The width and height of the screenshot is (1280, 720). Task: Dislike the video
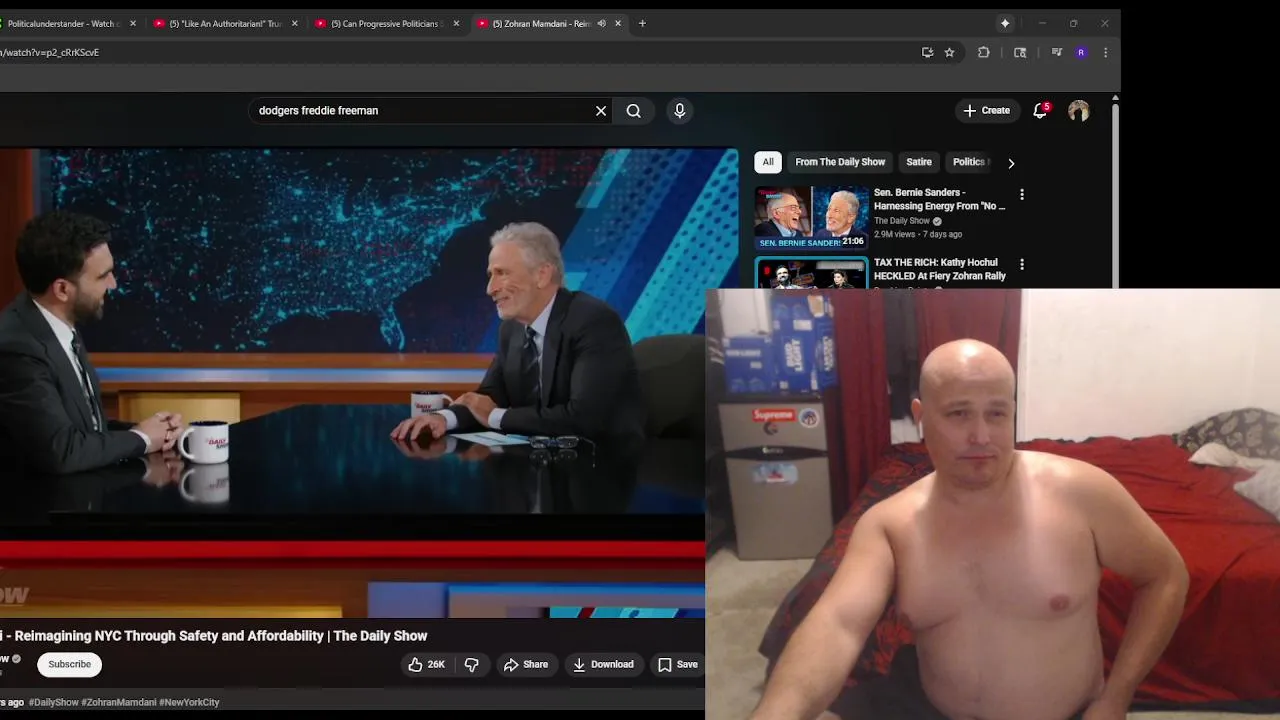[x=472, y=664]
